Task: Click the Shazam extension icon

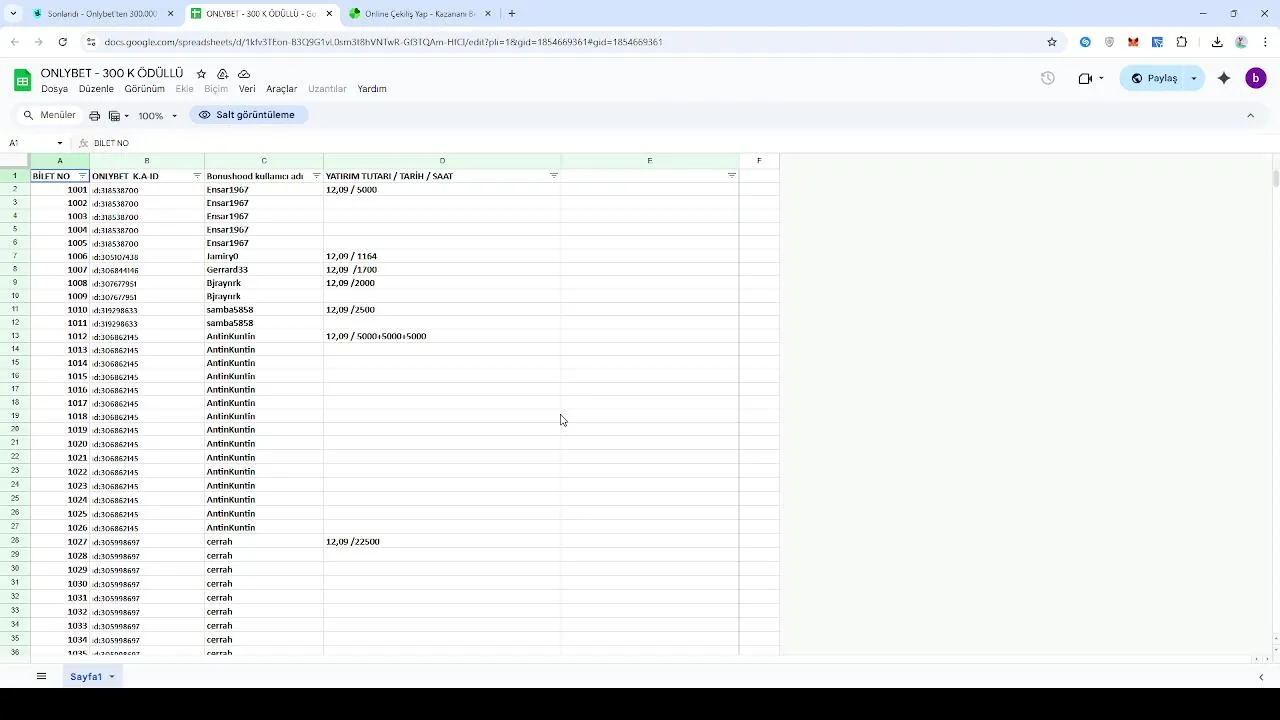Action: point(1085,42)
